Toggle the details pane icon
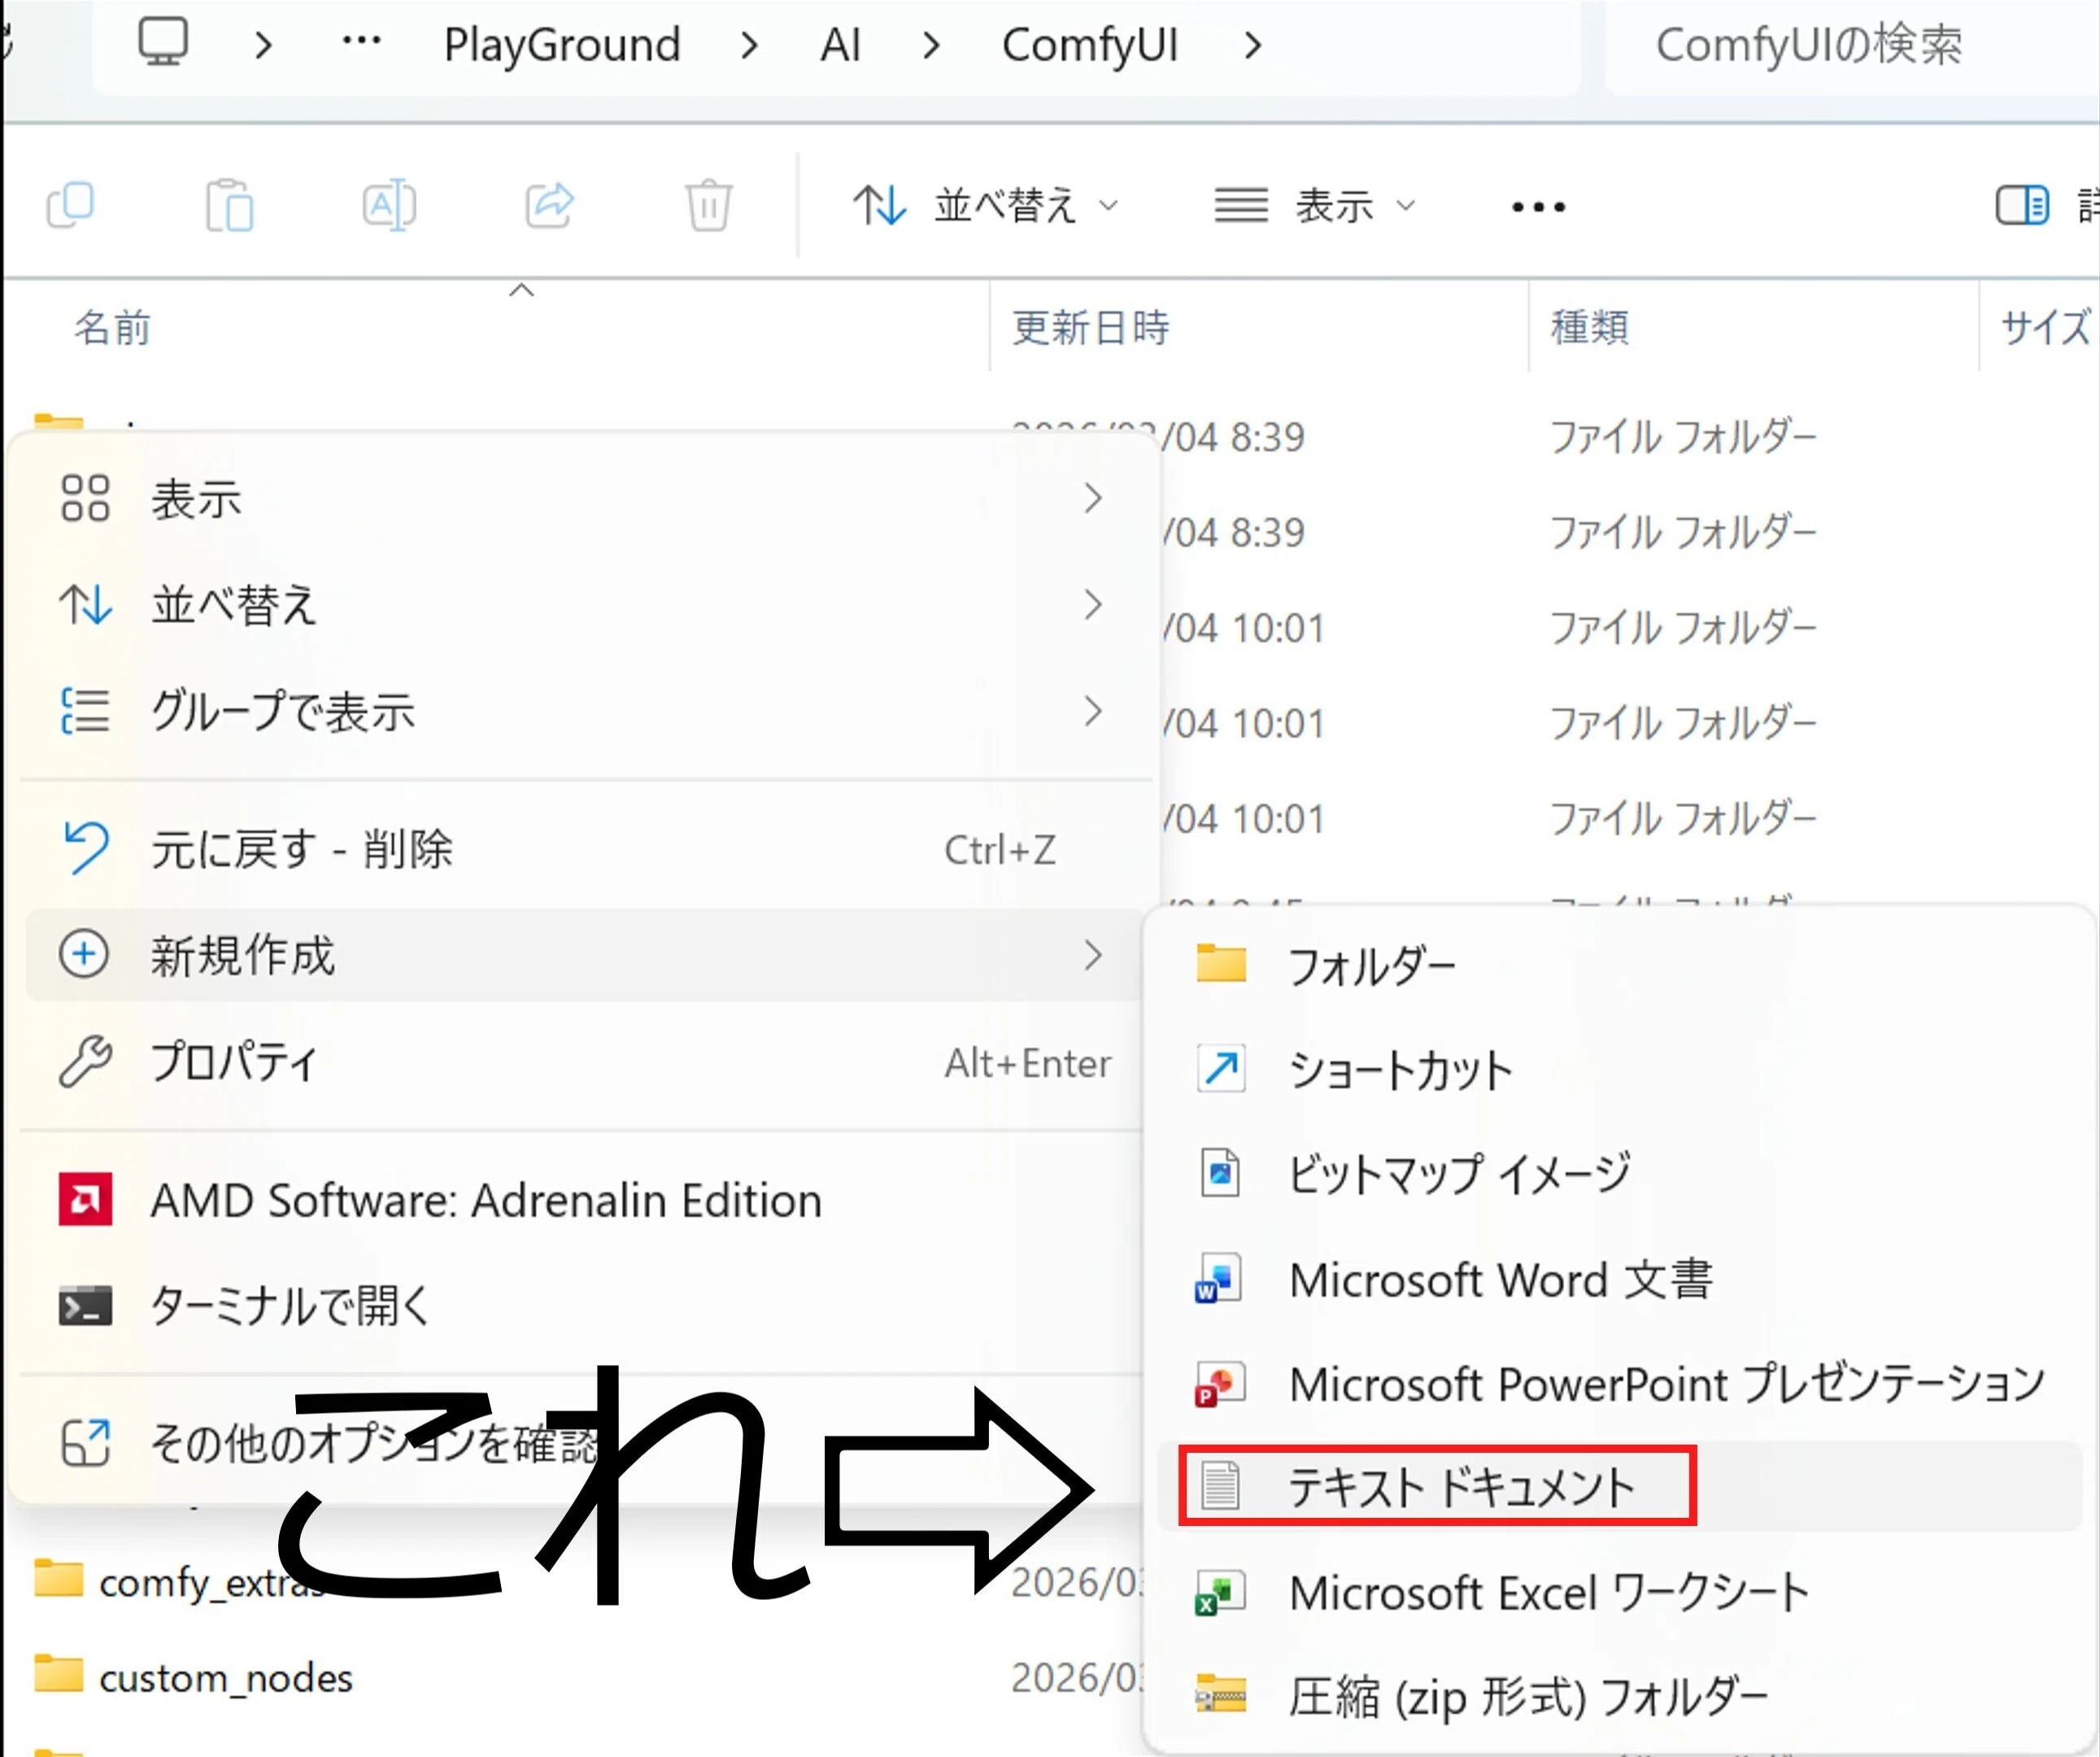 click(2022, 205)
